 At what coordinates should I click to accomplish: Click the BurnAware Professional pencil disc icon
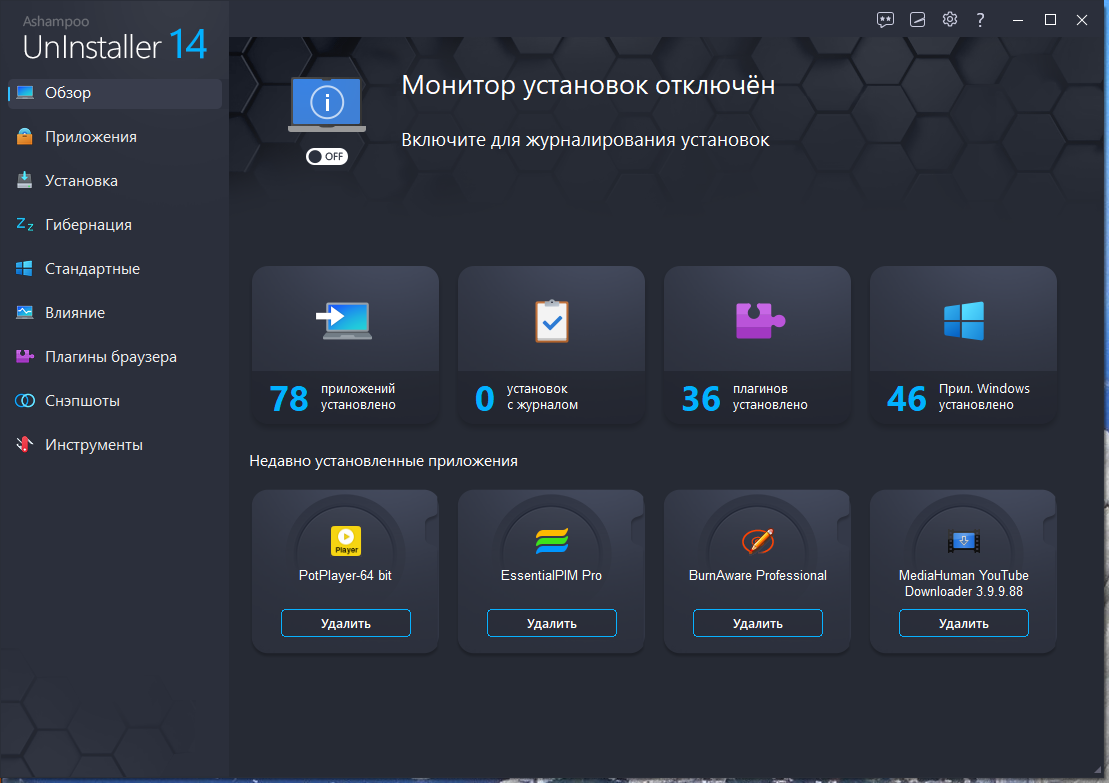pyautogui.click(x=758, y=541)
